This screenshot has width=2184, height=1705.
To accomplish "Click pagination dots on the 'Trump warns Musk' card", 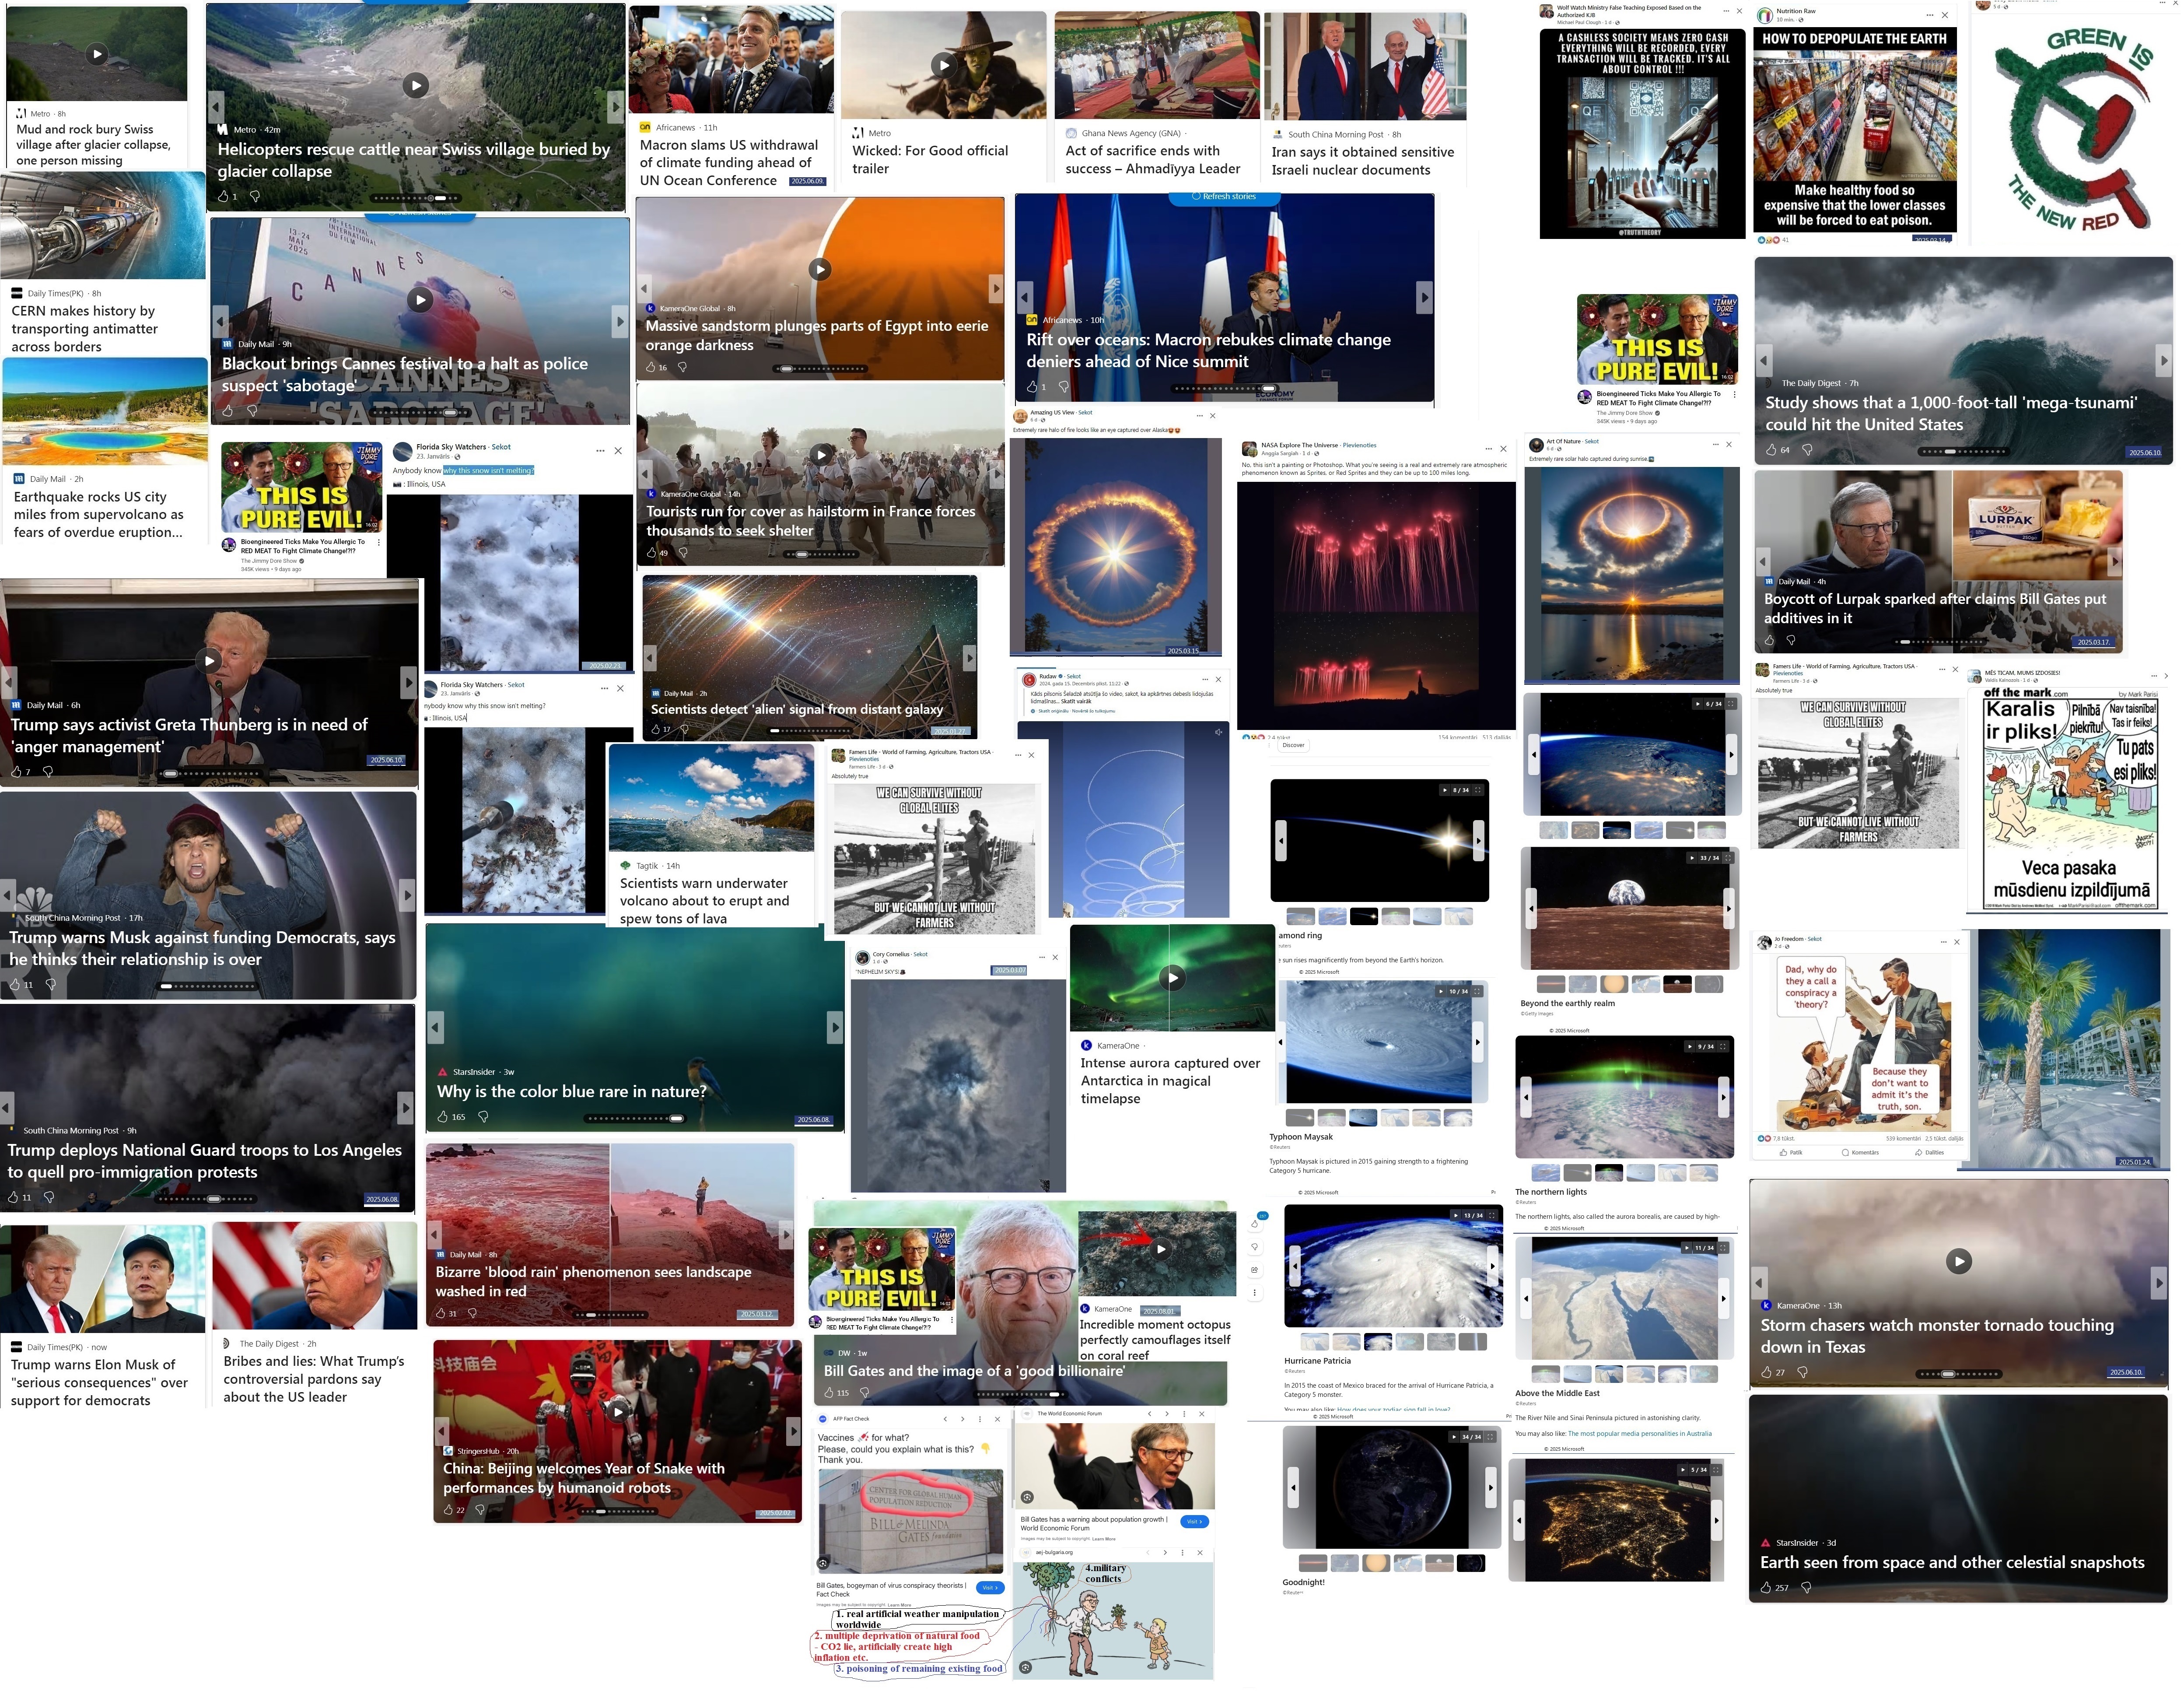I will [208, 986].
